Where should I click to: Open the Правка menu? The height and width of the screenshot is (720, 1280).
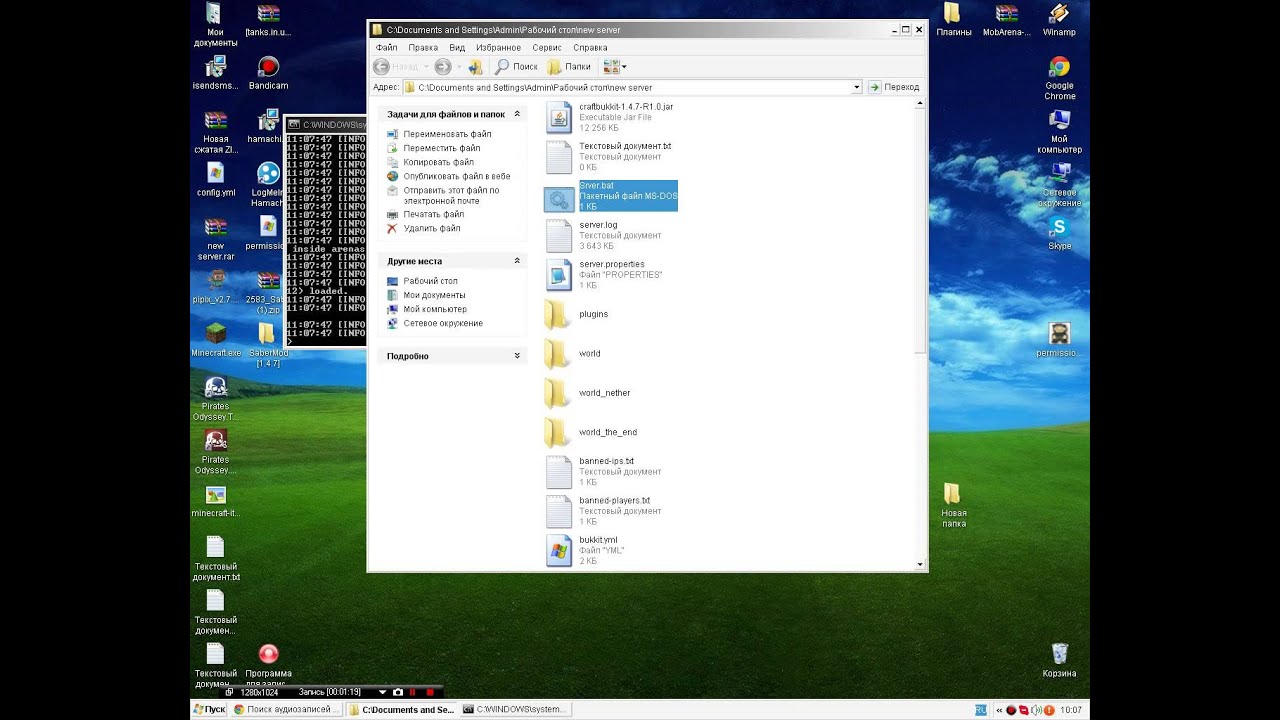(x=423, y=47)
